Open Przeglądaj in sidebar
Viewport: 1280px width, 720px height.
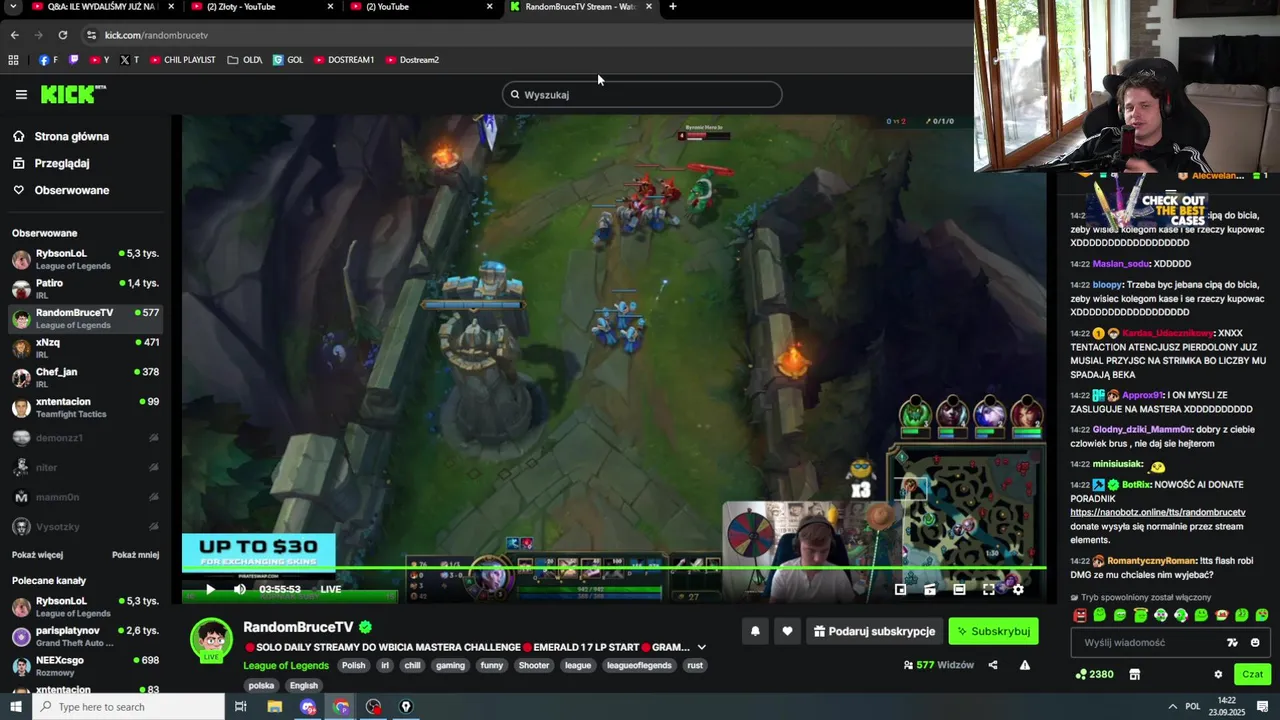[62, 163]
